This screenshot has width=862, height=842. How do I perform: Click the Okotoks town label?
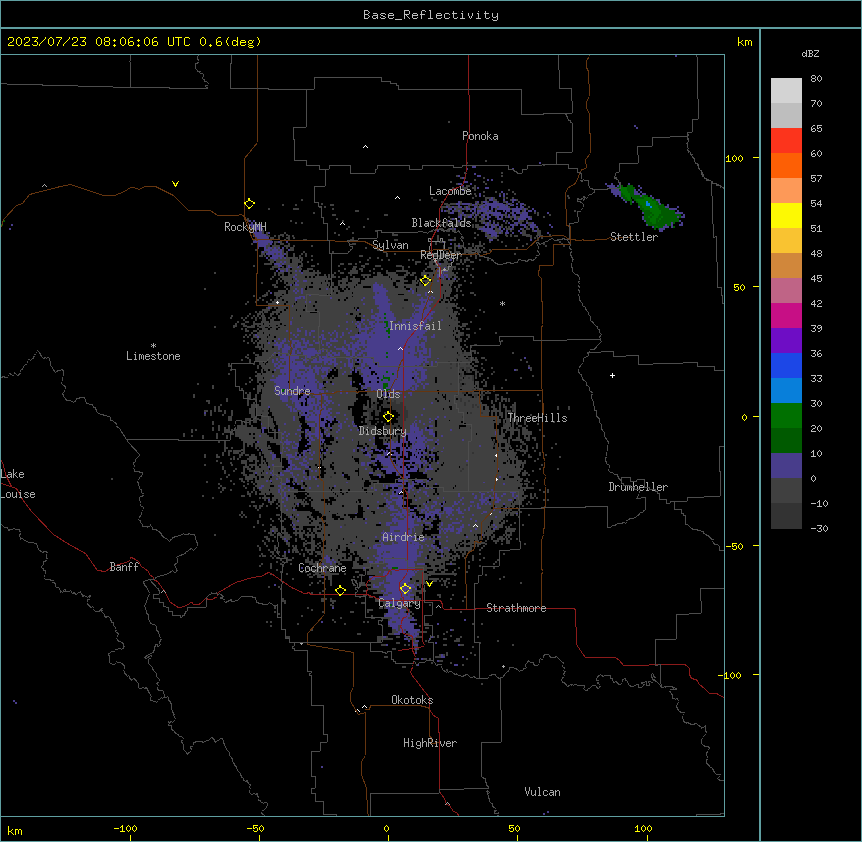(x=412, y=700)
